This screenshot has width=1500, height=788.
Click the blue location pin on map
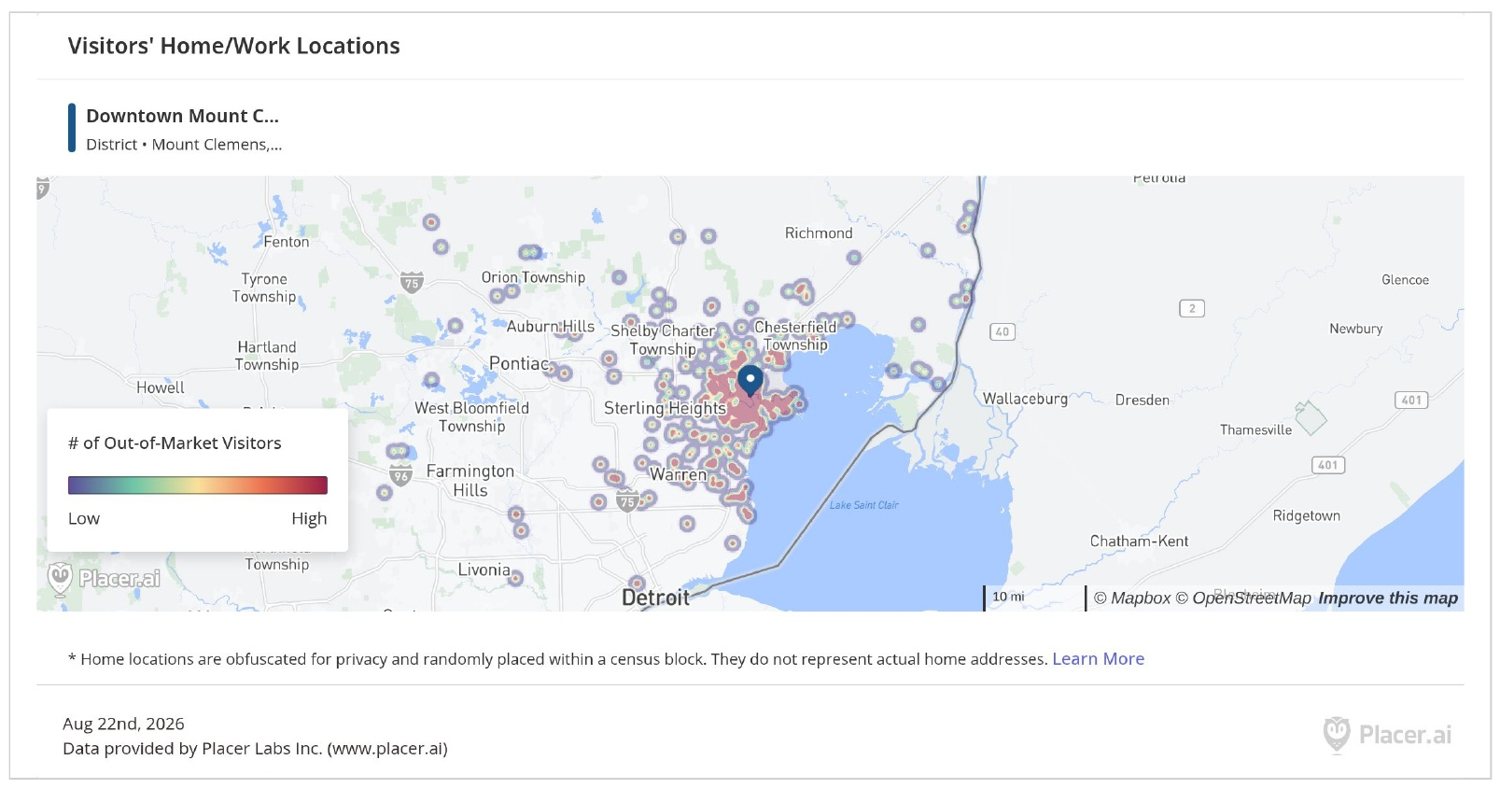(750, 381)
